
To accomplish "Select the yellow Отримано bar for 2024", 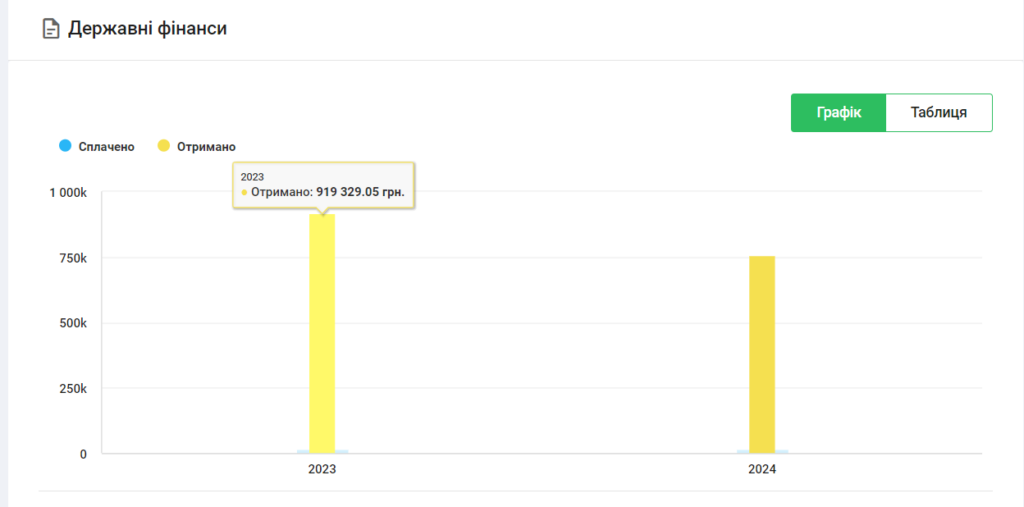I will (762, 355).
